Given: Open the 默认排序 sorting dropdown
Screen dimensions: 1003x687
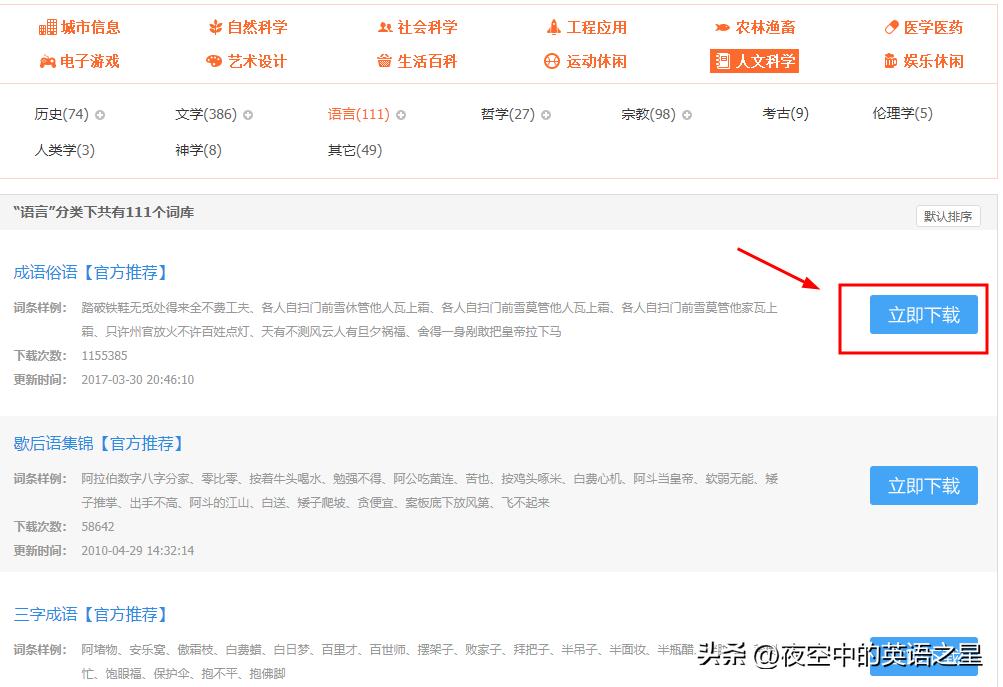Looking at the screenshot, I should [x=947, y=215].
